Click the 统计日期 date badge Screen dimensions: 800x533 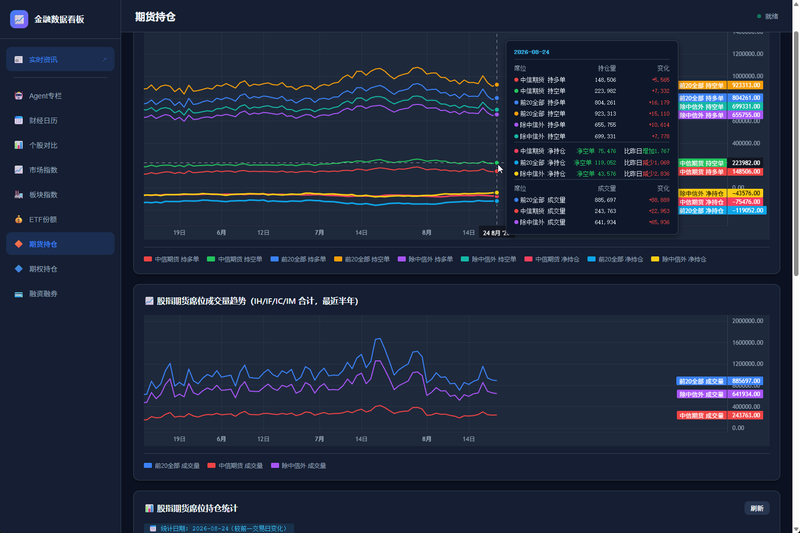pyautogui.click(x=219, y=528)
